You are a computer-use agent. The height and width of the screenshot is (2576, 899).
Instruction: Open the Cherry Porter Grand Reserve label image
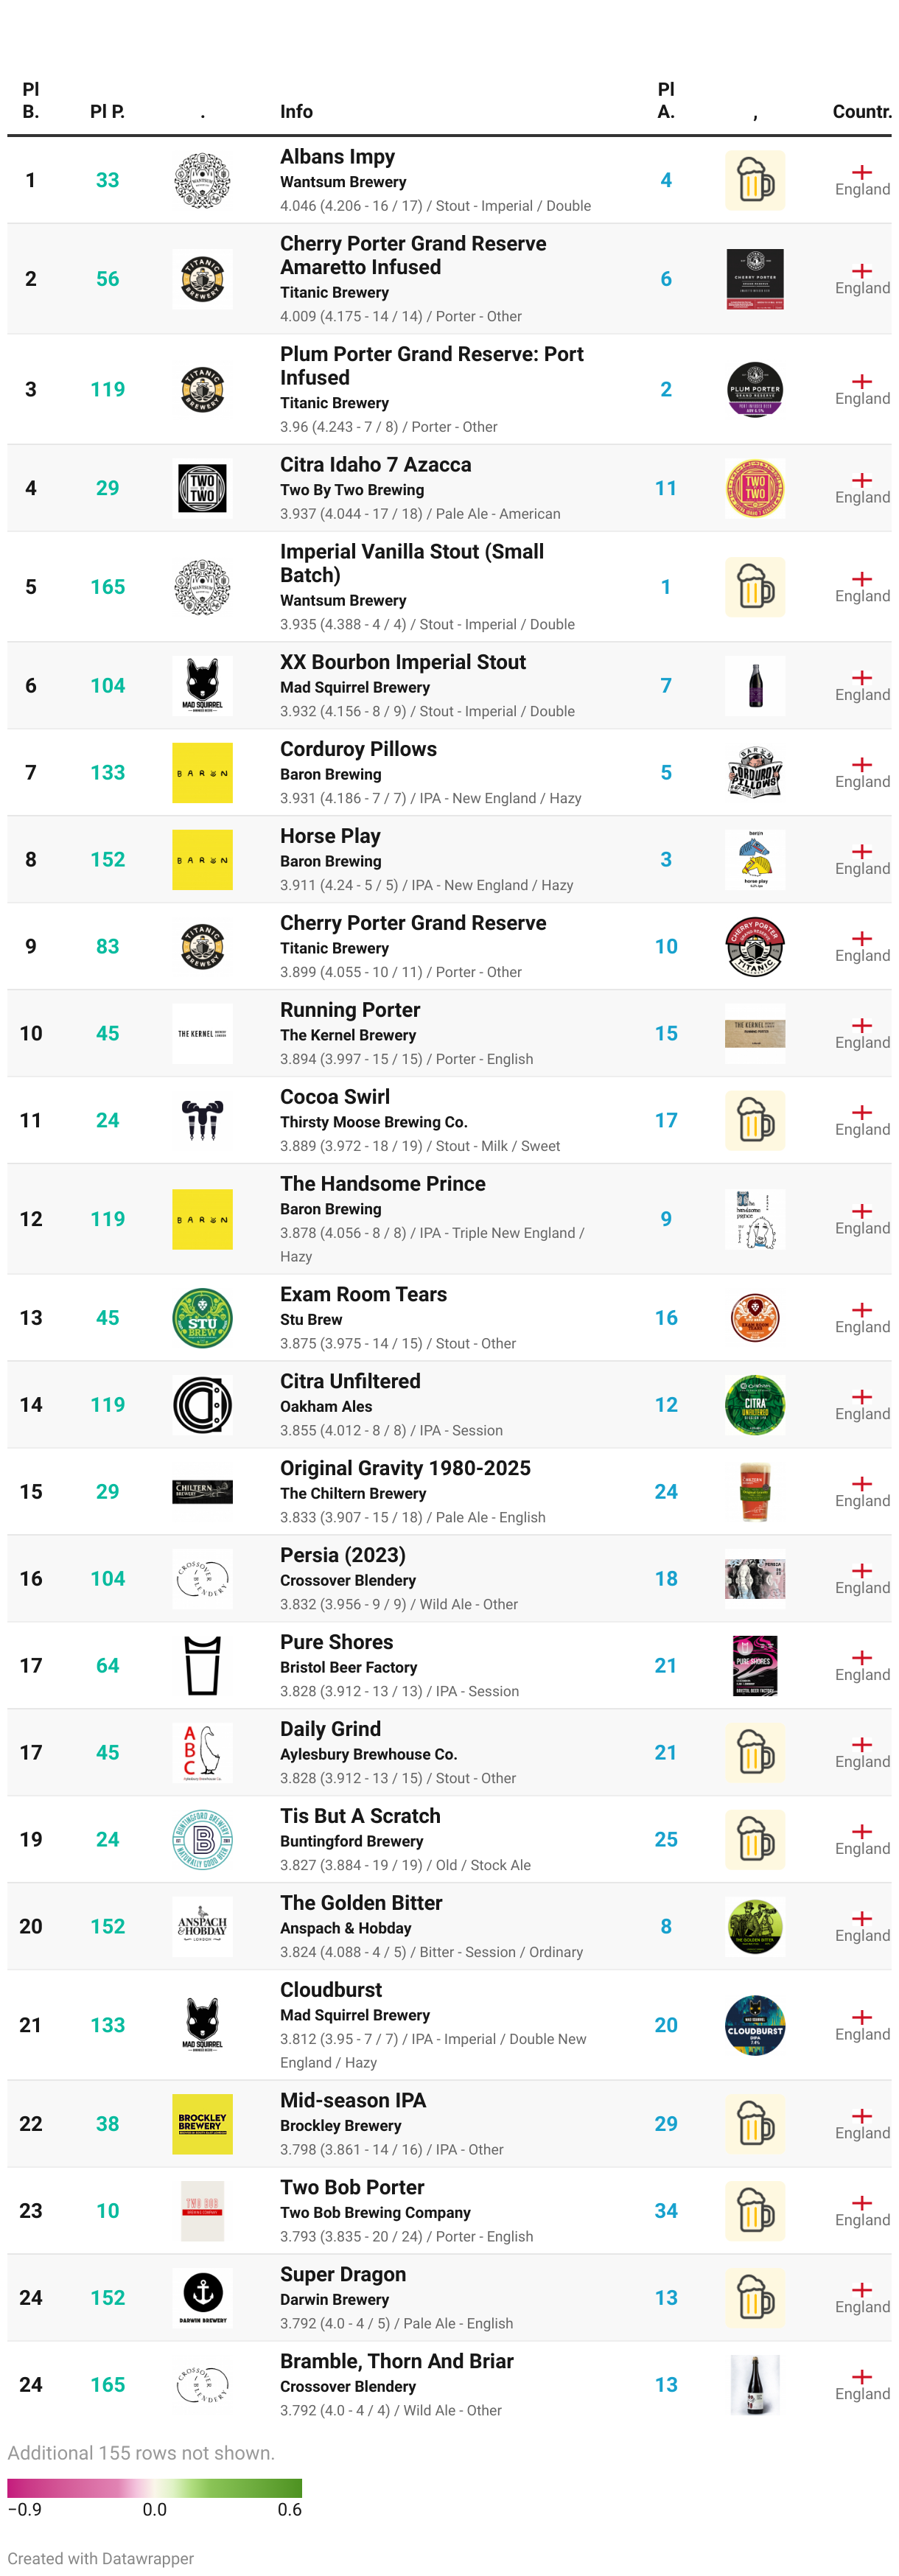point(755,947)
